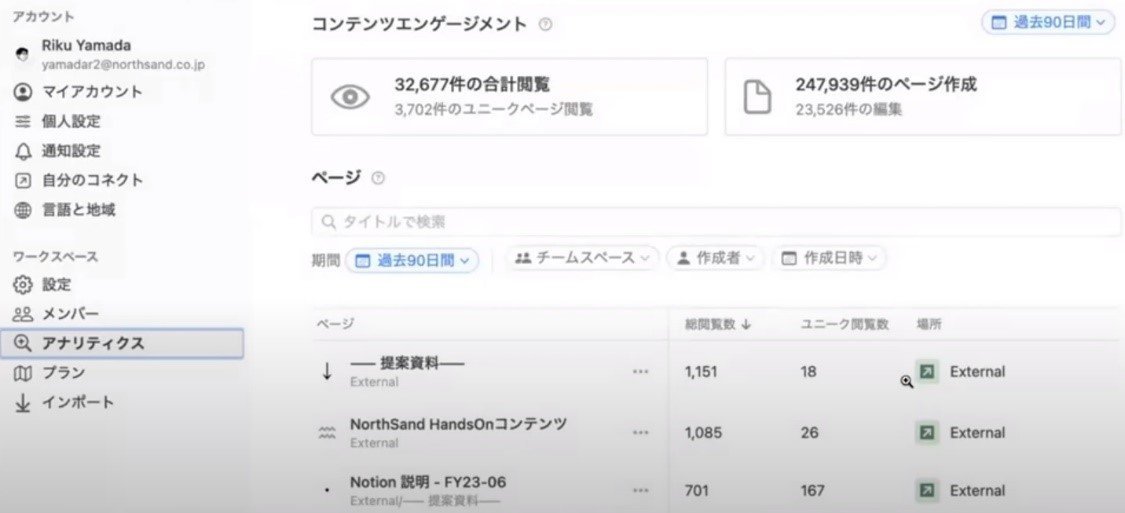Open the 作成者 filter dropdown

coord(715,258)
